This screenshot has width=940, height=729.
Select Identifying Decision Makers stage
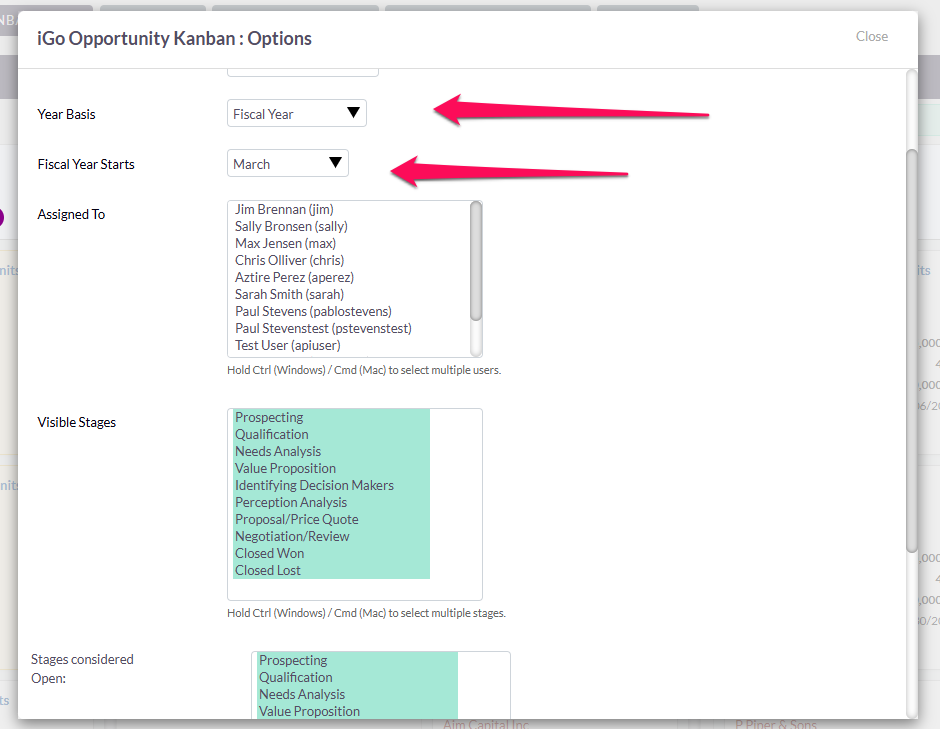click(332, 485)
